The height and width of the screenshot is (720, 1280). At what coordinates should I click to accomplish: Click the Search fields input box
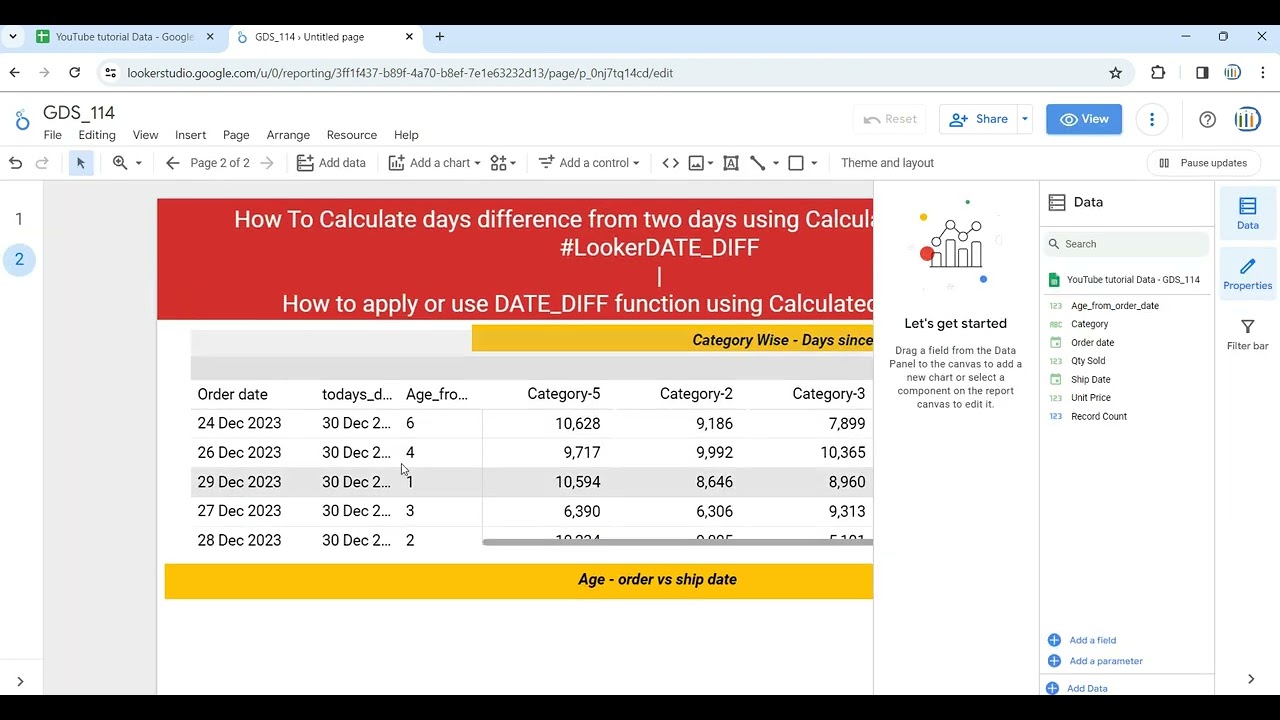tap(1127, 244)
